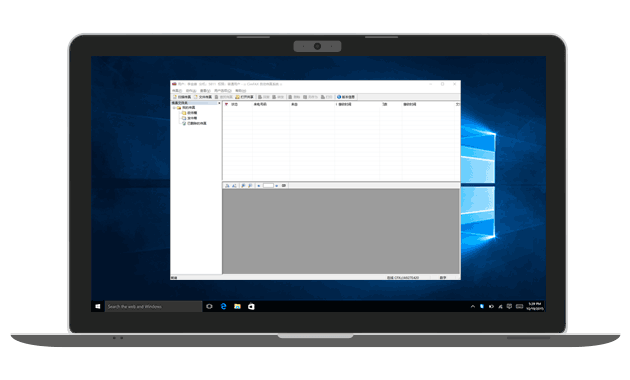Screen dimensions: 630x380
Task: Click the previous page arrow in preview toolbar
Action: click(x=259, y=186)
